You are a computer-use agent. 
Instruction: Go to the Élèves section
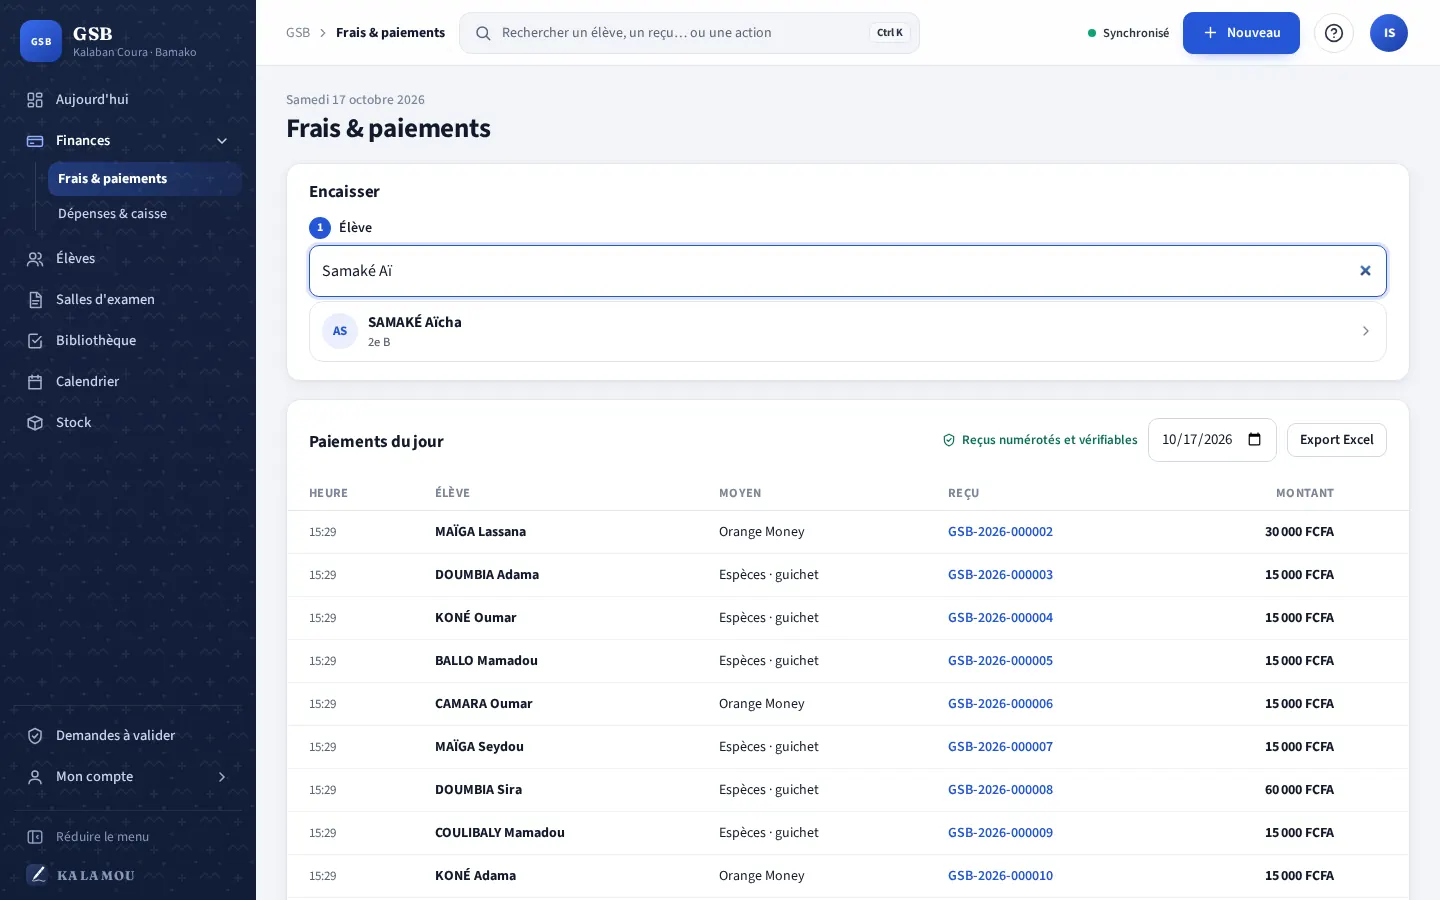click(128, 258)
